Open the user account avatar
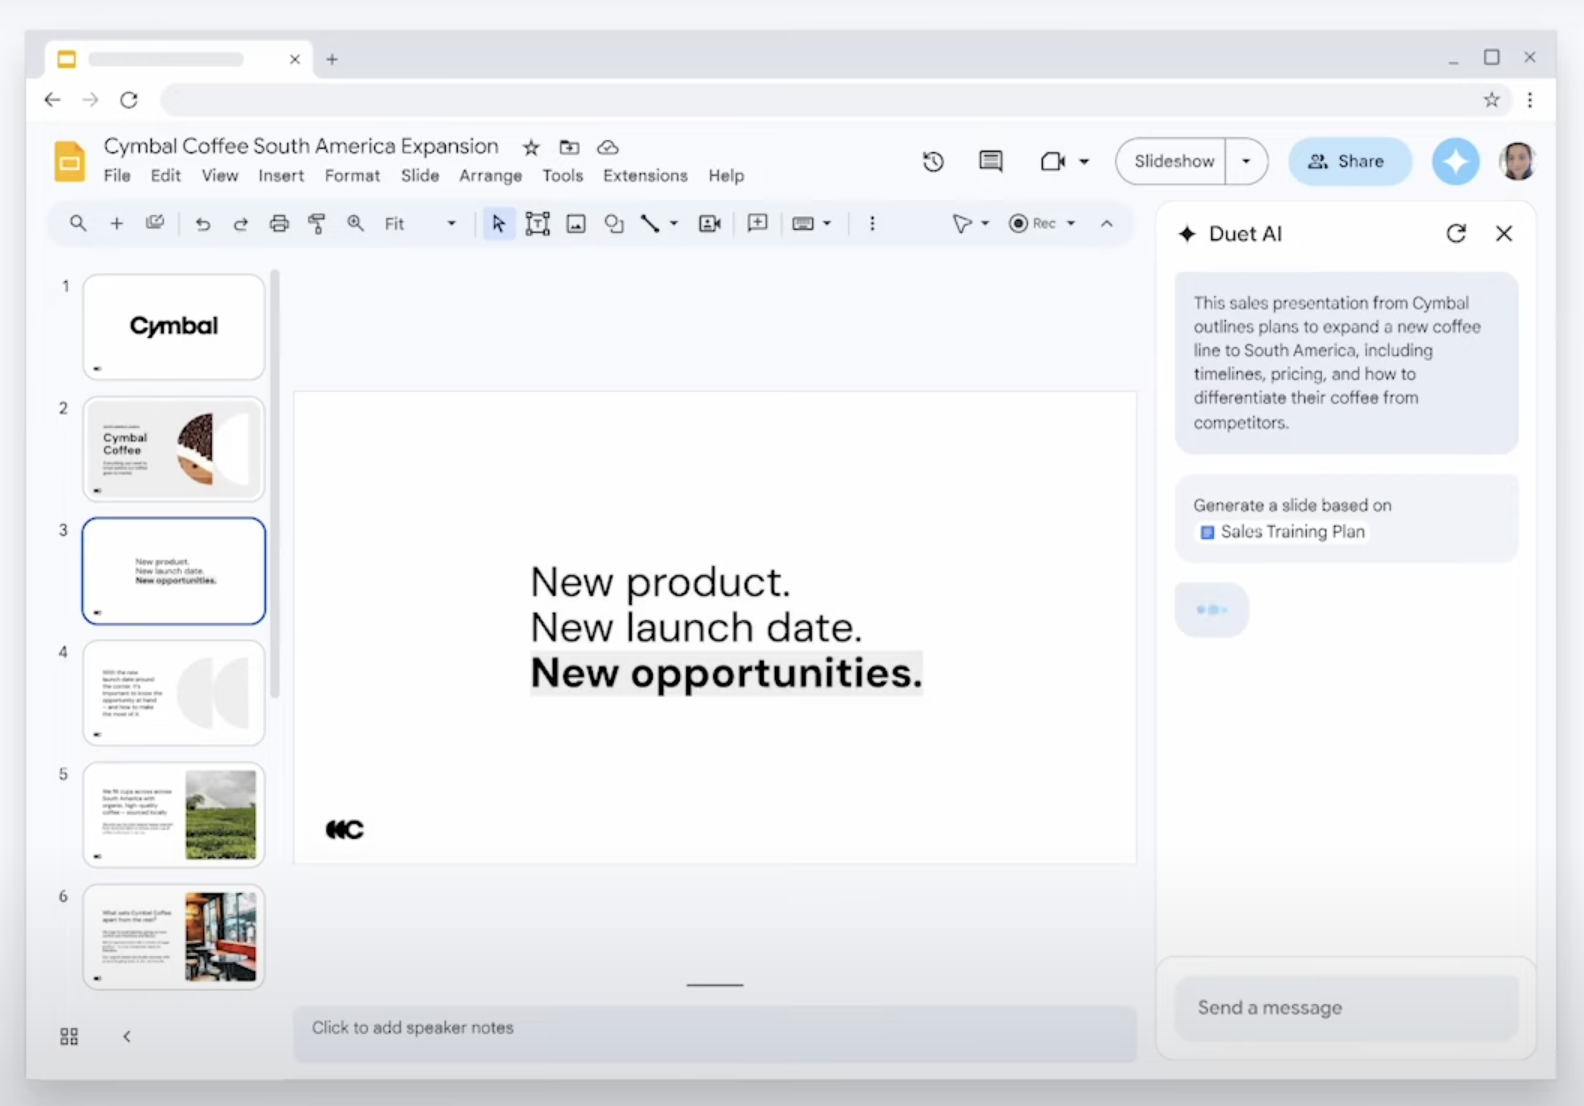Image resolution: width=1584 pixels, height=1106 pixels. 1517,161
